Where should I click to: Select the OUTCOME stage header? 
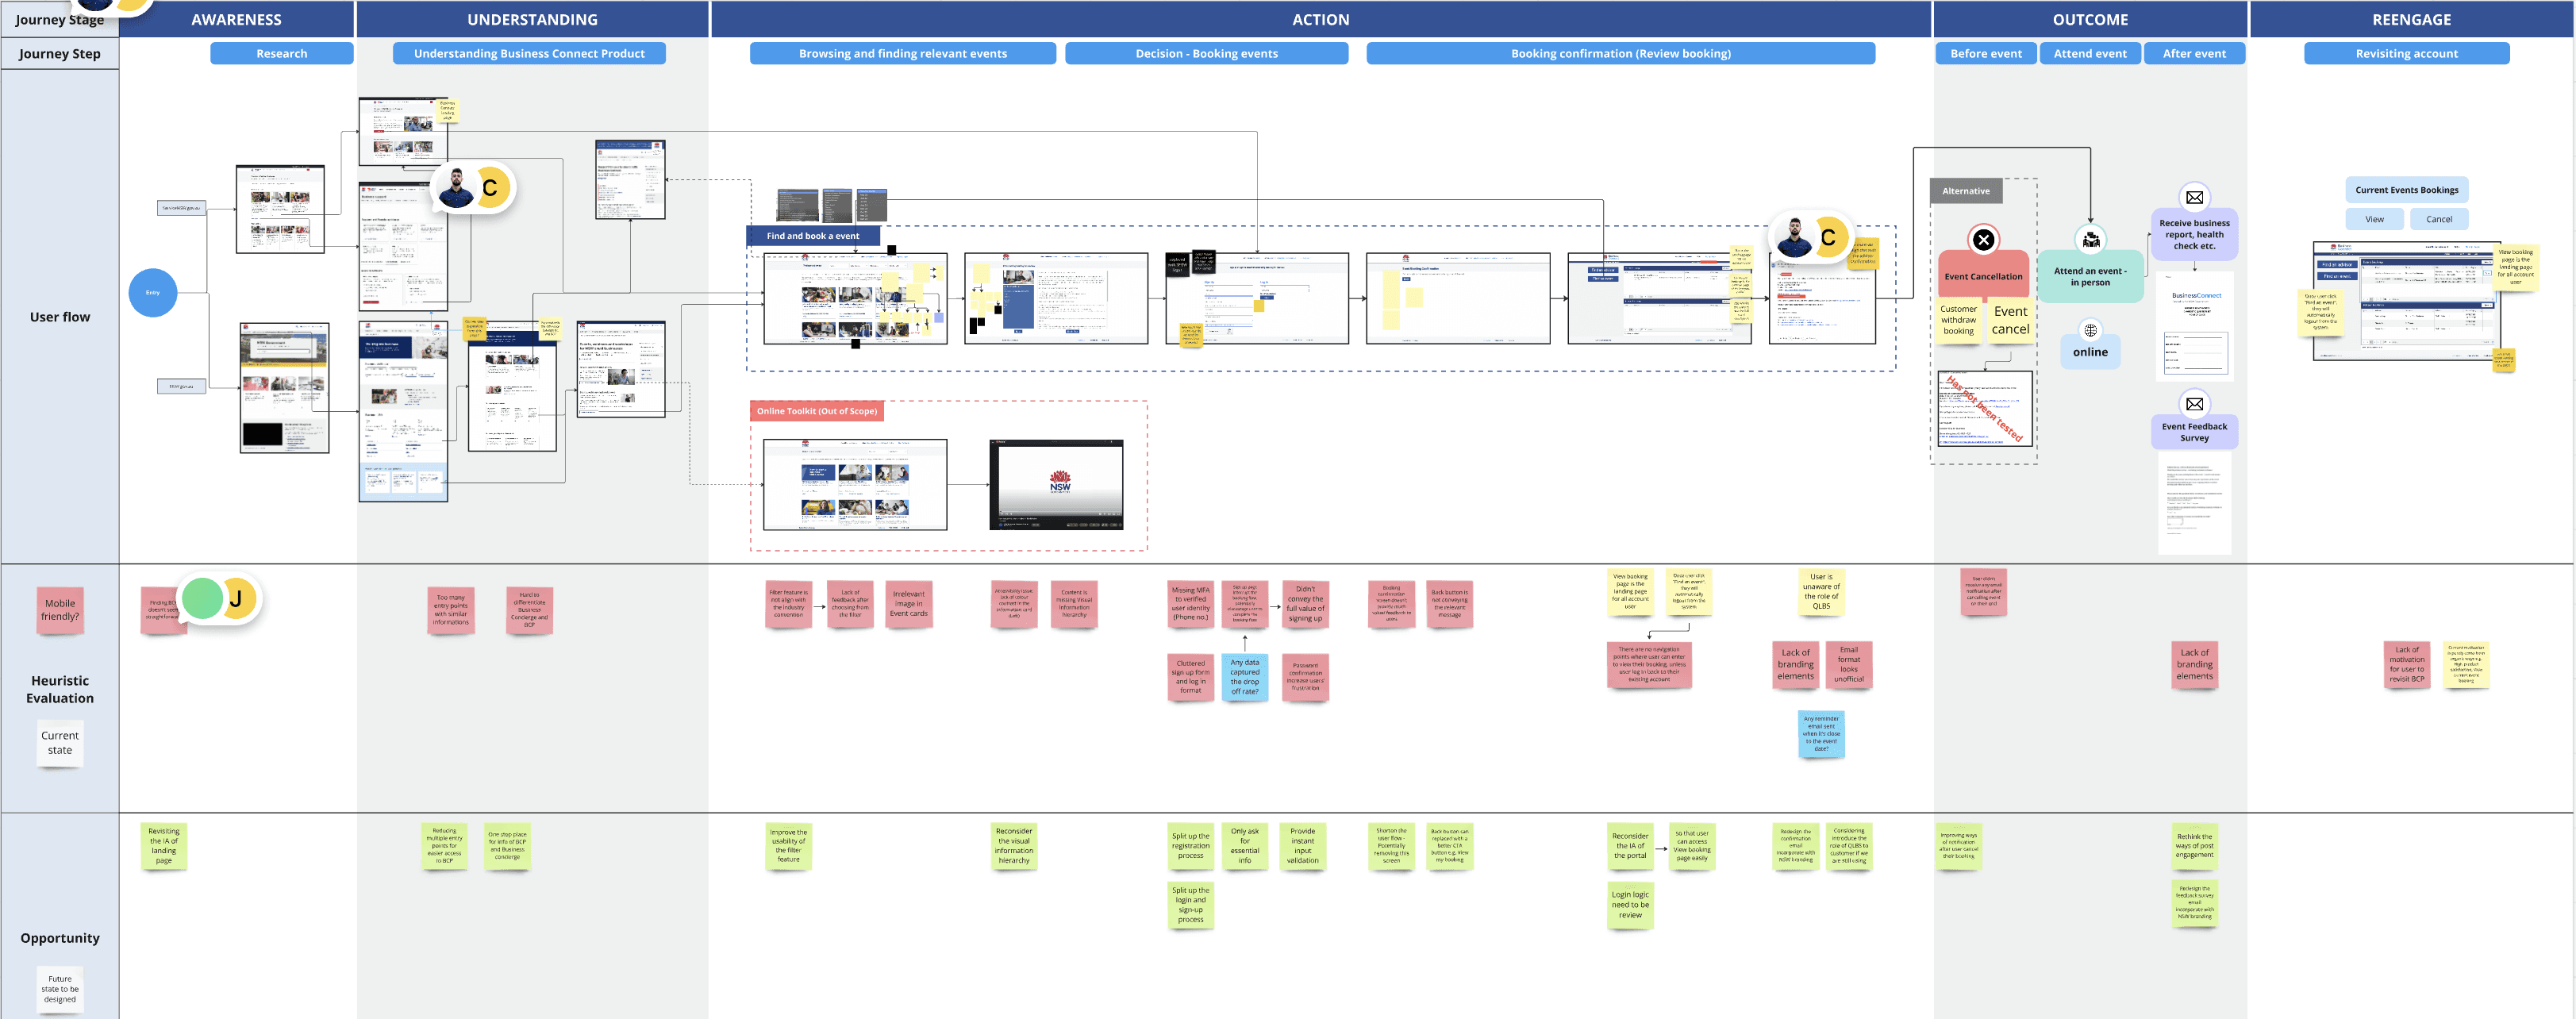pyautogui.click(x=2090, y=19)
